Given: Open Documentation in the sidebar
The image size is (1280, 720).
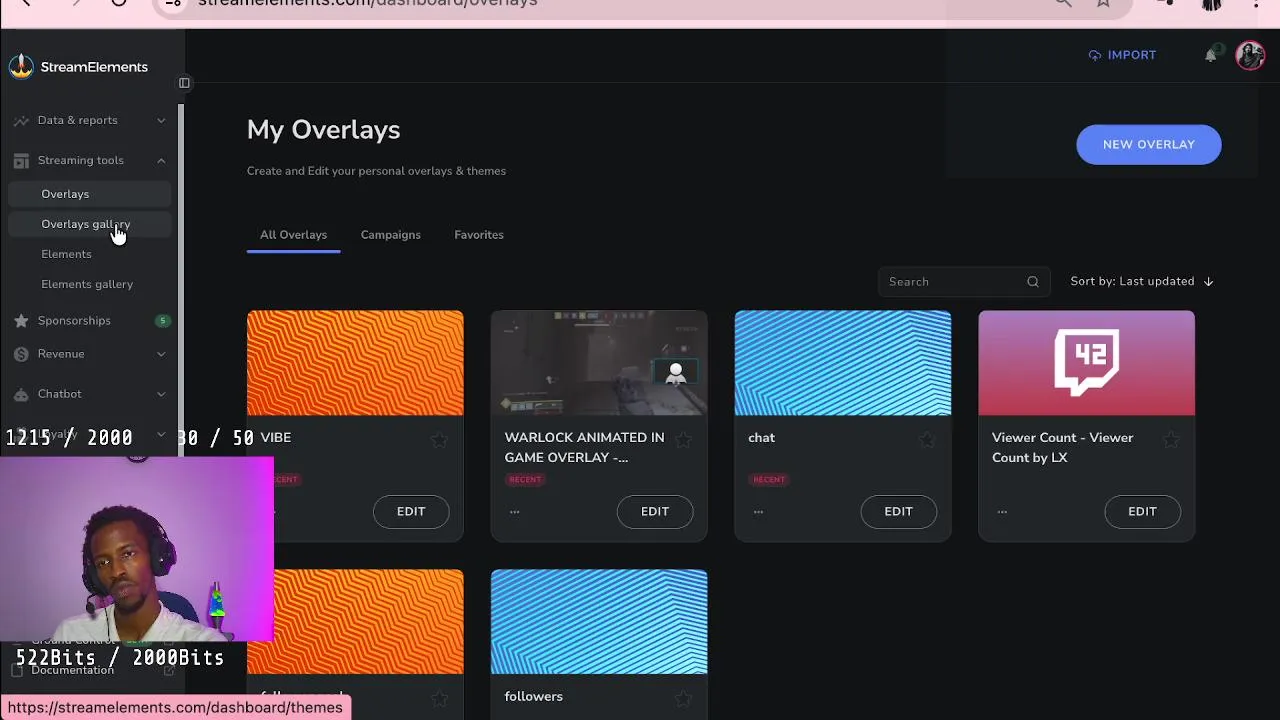Looking at the screenshot, I should click(x=72, y=670).
